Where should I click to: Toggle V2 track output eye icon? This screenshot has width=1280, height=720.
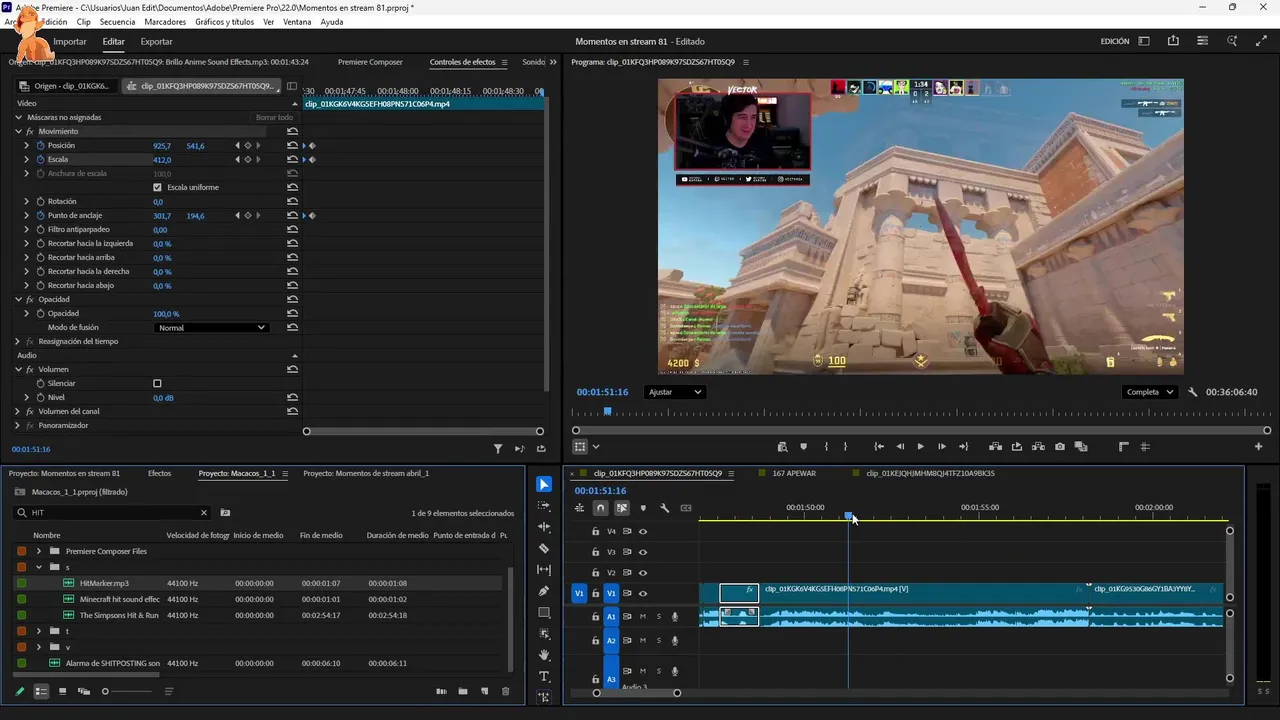pyautogui.click(x=643, y=573)
